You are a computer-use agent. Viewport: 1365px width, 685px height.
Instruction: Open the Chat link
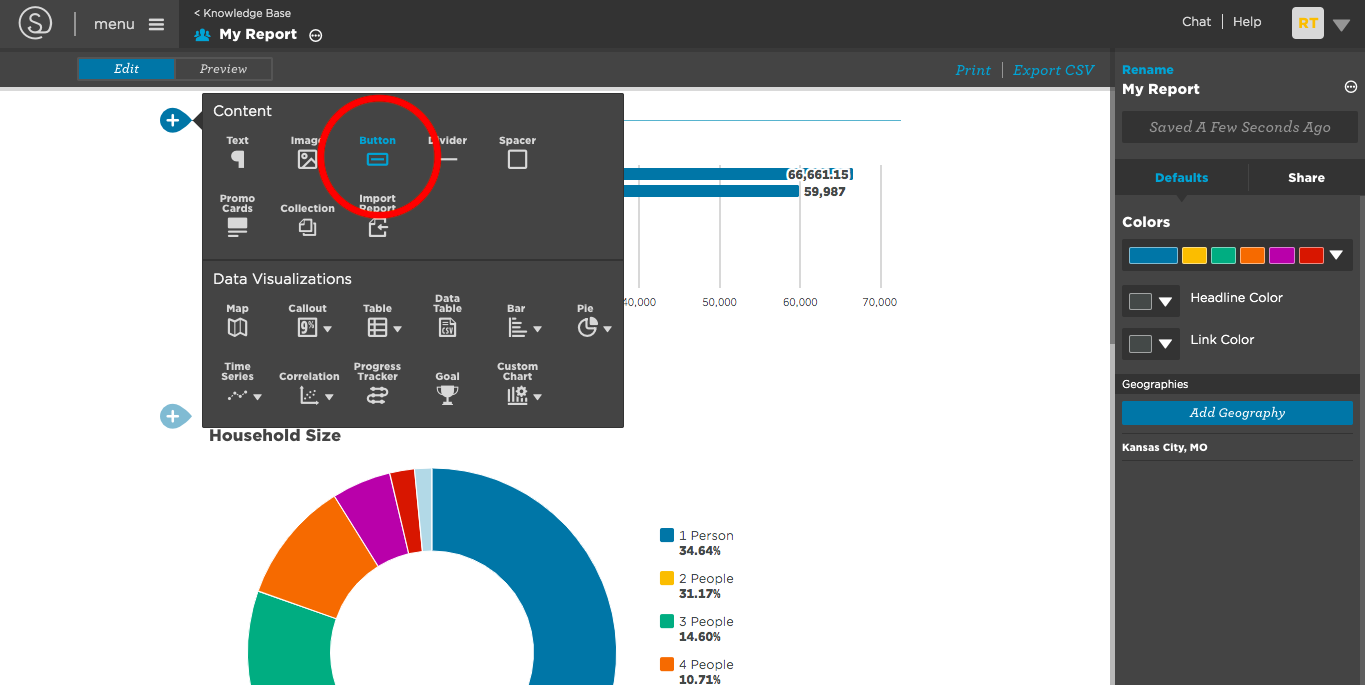coord(1196,22)
